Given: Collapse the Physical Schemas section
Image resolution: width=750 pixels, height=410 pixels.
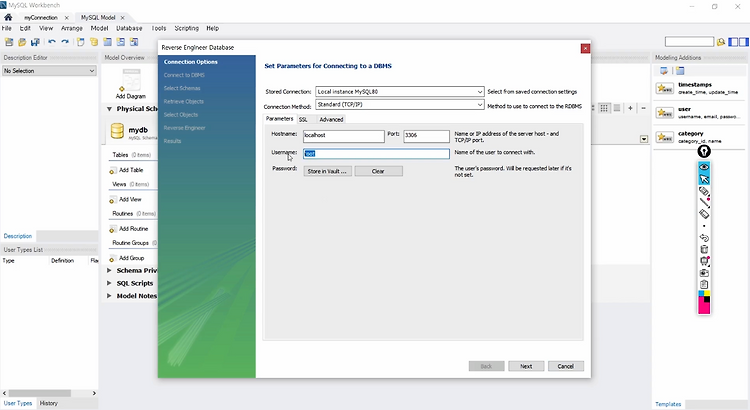Looking at the screenshot, I should (109, 109).
